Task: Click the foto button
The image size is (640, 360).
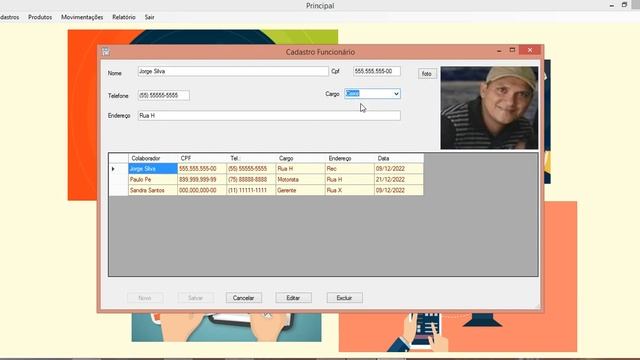Action: 427,73
